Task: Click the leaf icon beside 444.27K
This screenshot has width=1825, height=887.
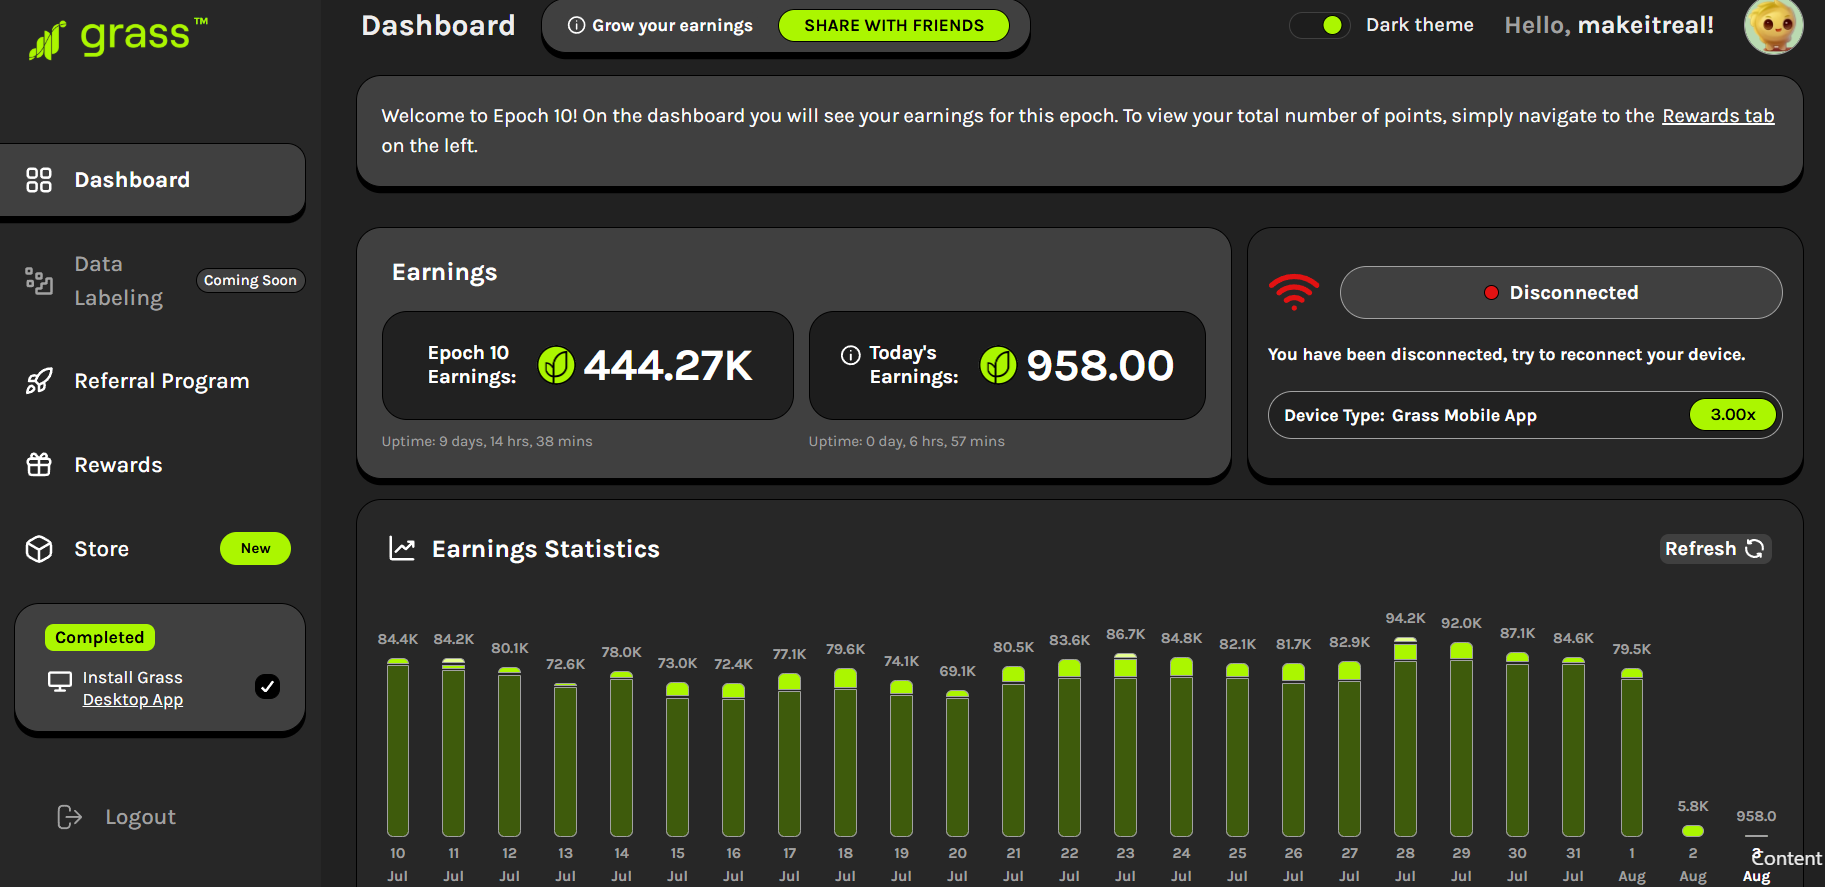Action: [556, 365]
